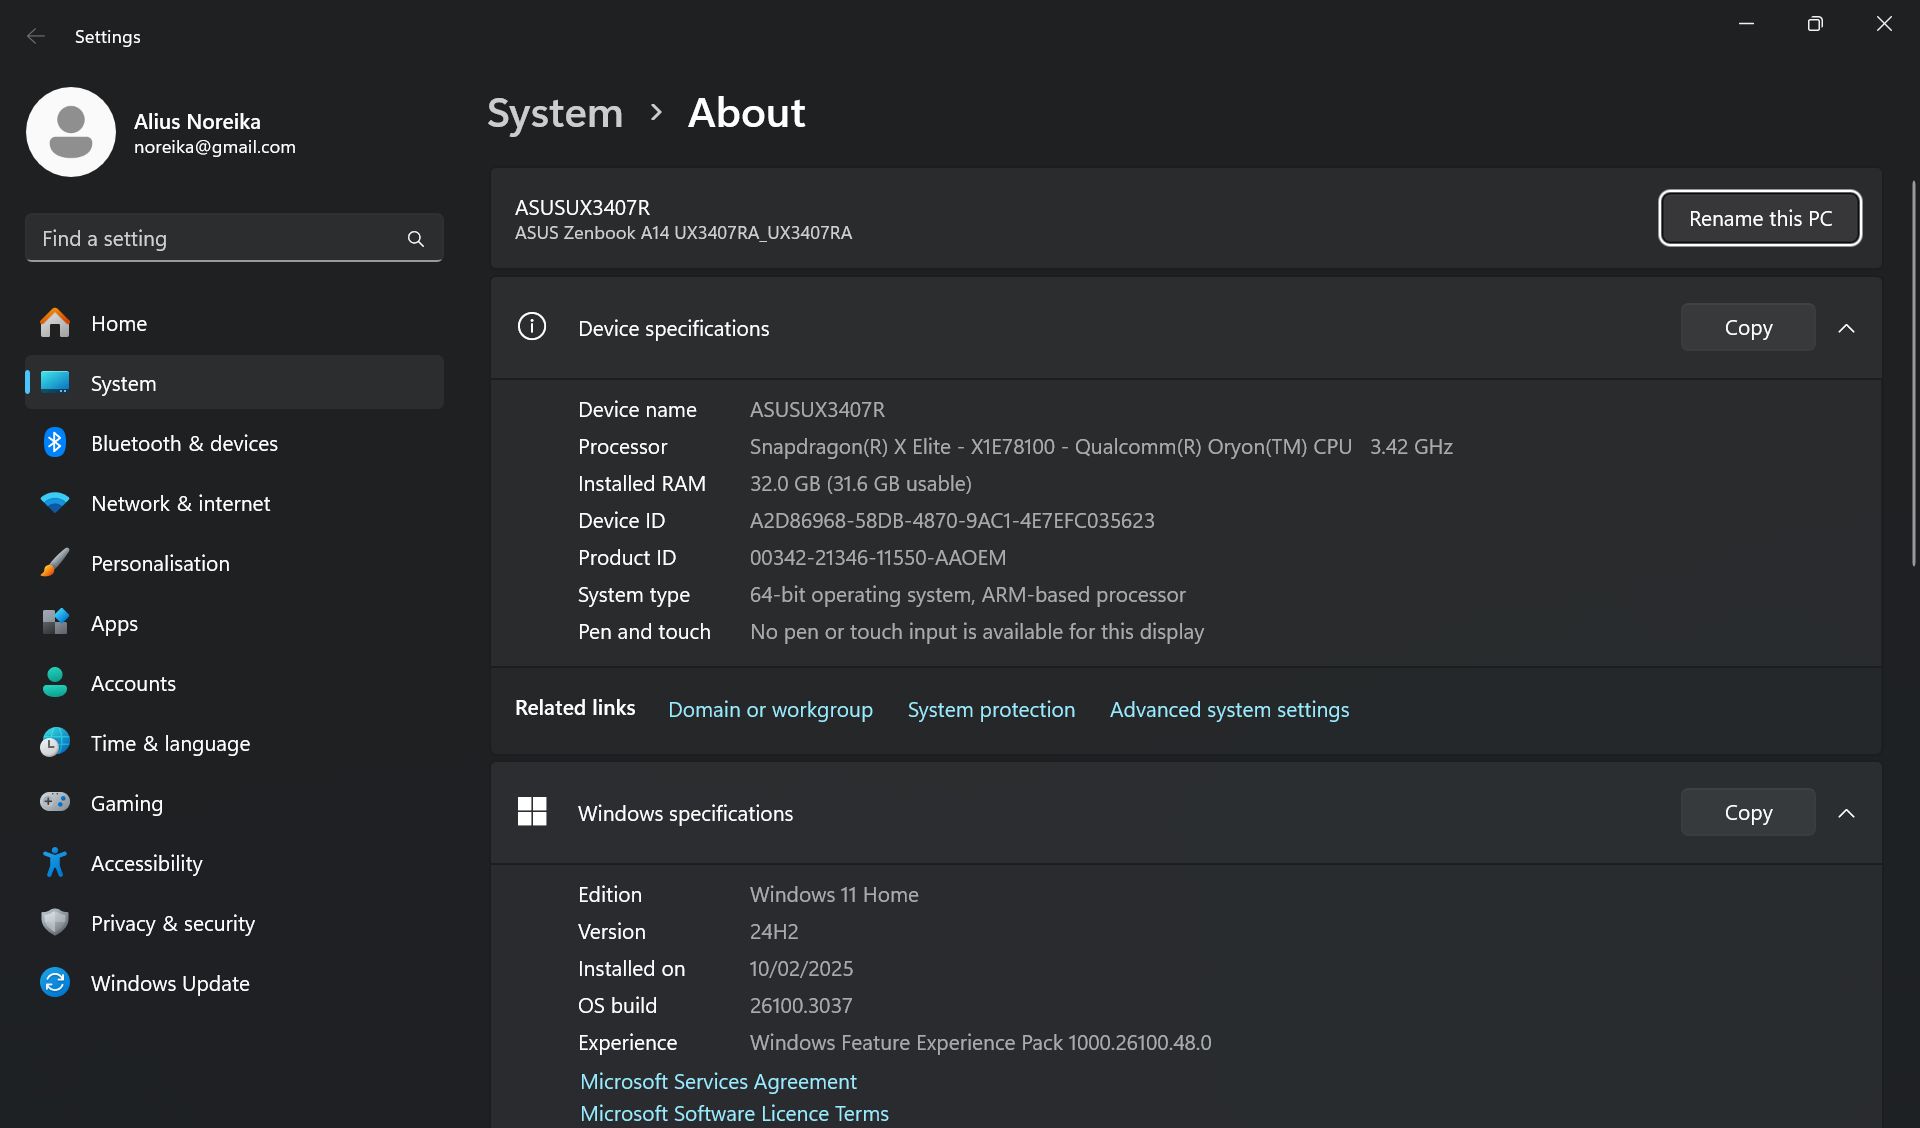Select the Bluetooth & devices icon
Screen dimensions: 1920x1128
(55, 443)
